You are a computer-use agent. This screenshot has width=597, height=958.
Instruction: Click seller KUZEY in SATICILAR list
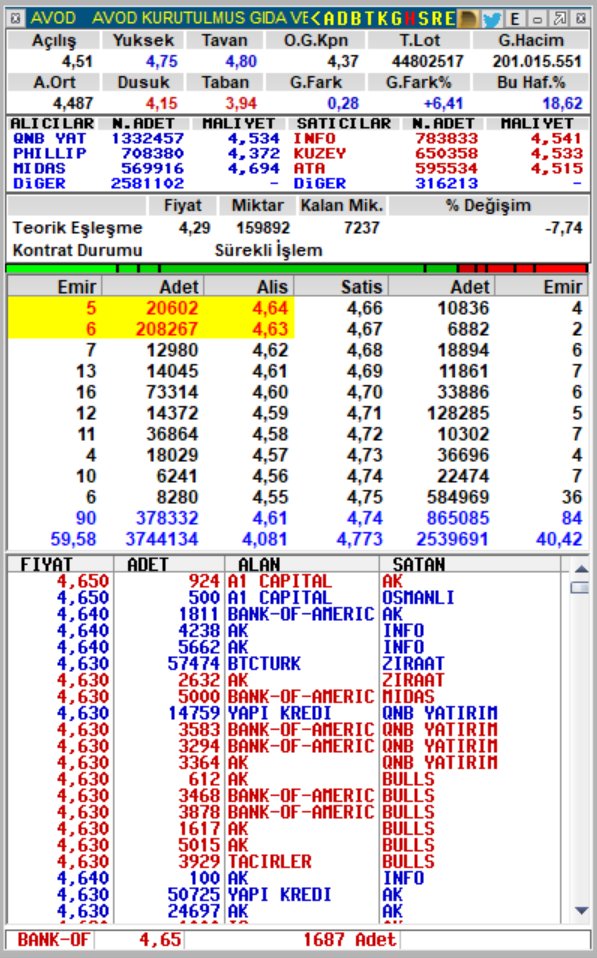[320, 153]
